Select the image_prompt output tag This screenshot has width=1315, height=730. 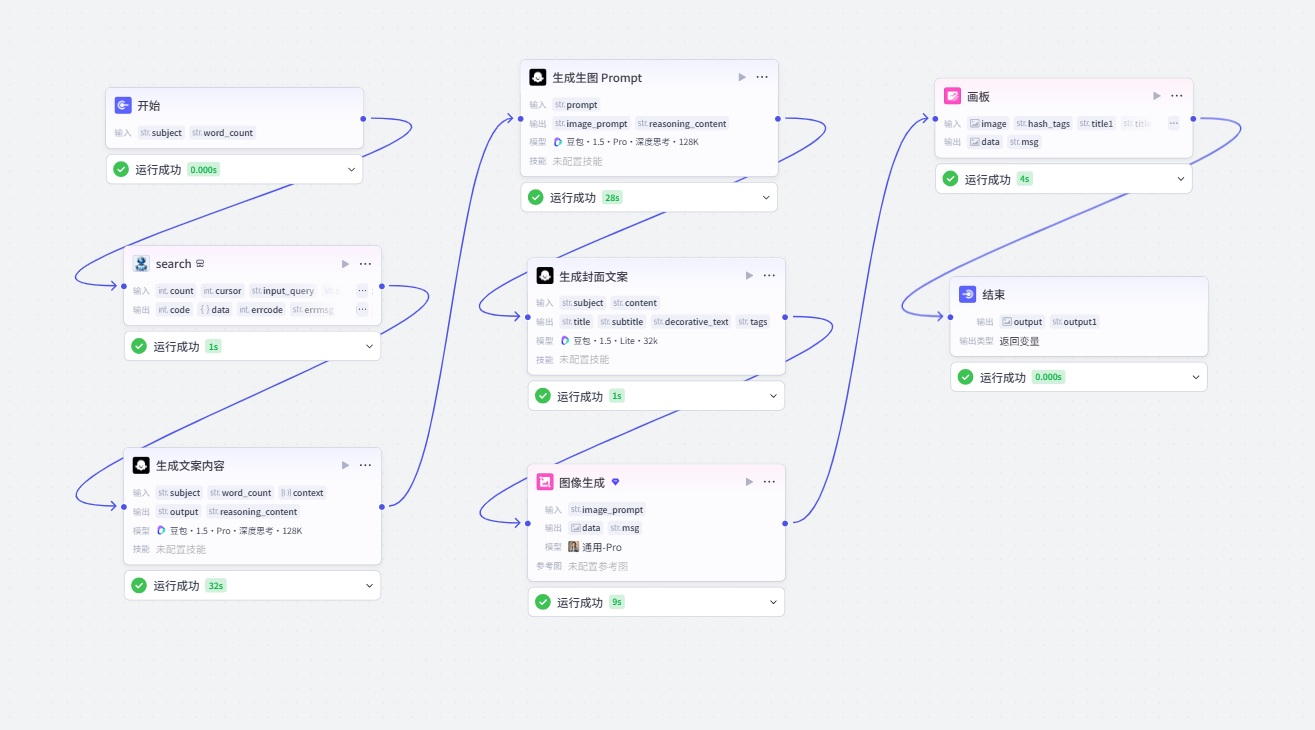coord(591,124)
